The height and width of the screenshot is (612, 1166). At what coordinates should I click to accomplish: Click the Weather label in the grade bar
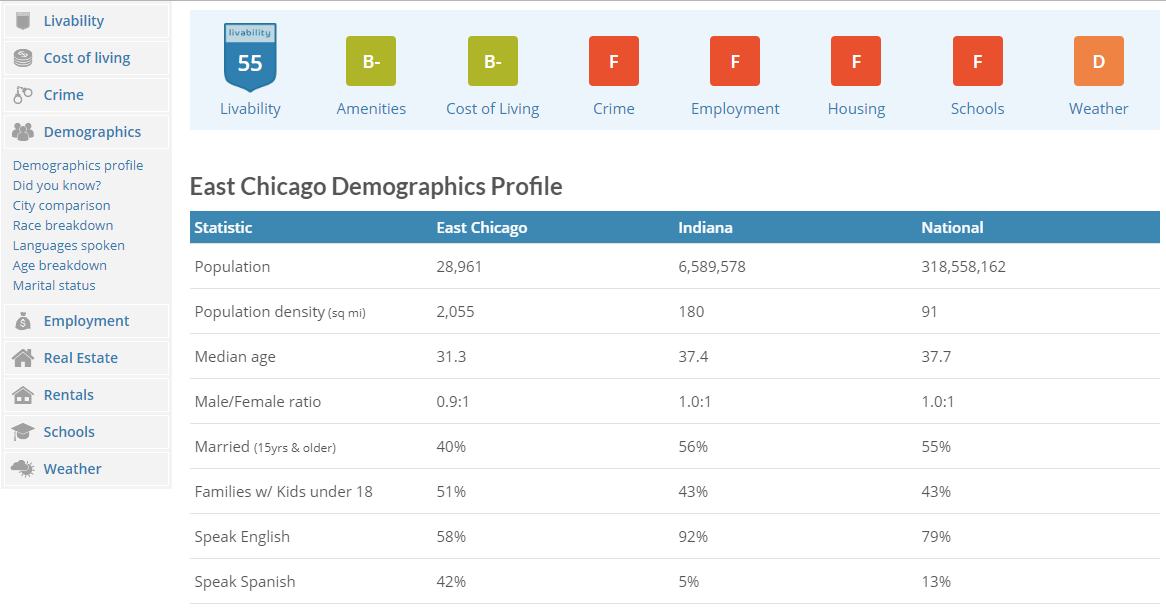pos(1098,109)
